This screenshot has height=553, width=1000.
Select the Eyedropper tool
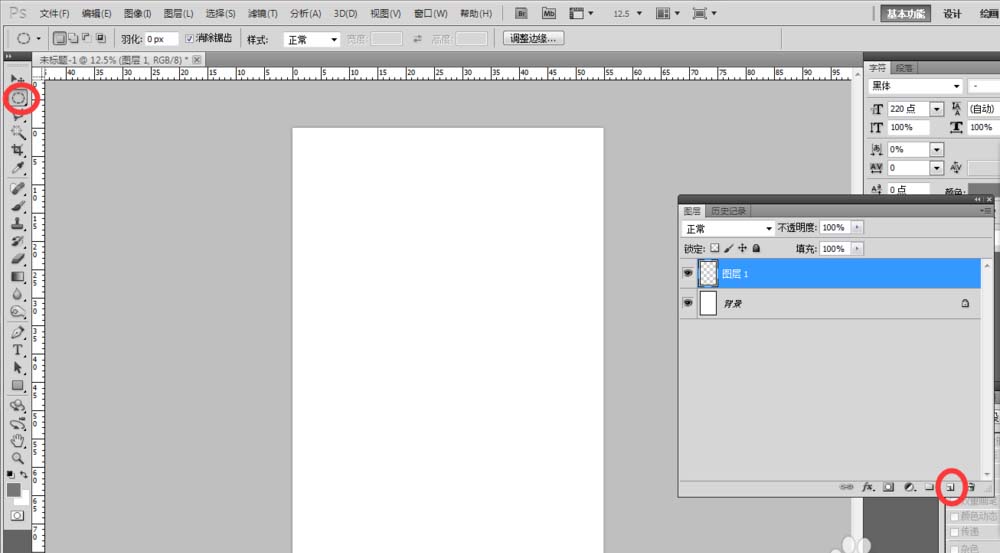point(18,167)
